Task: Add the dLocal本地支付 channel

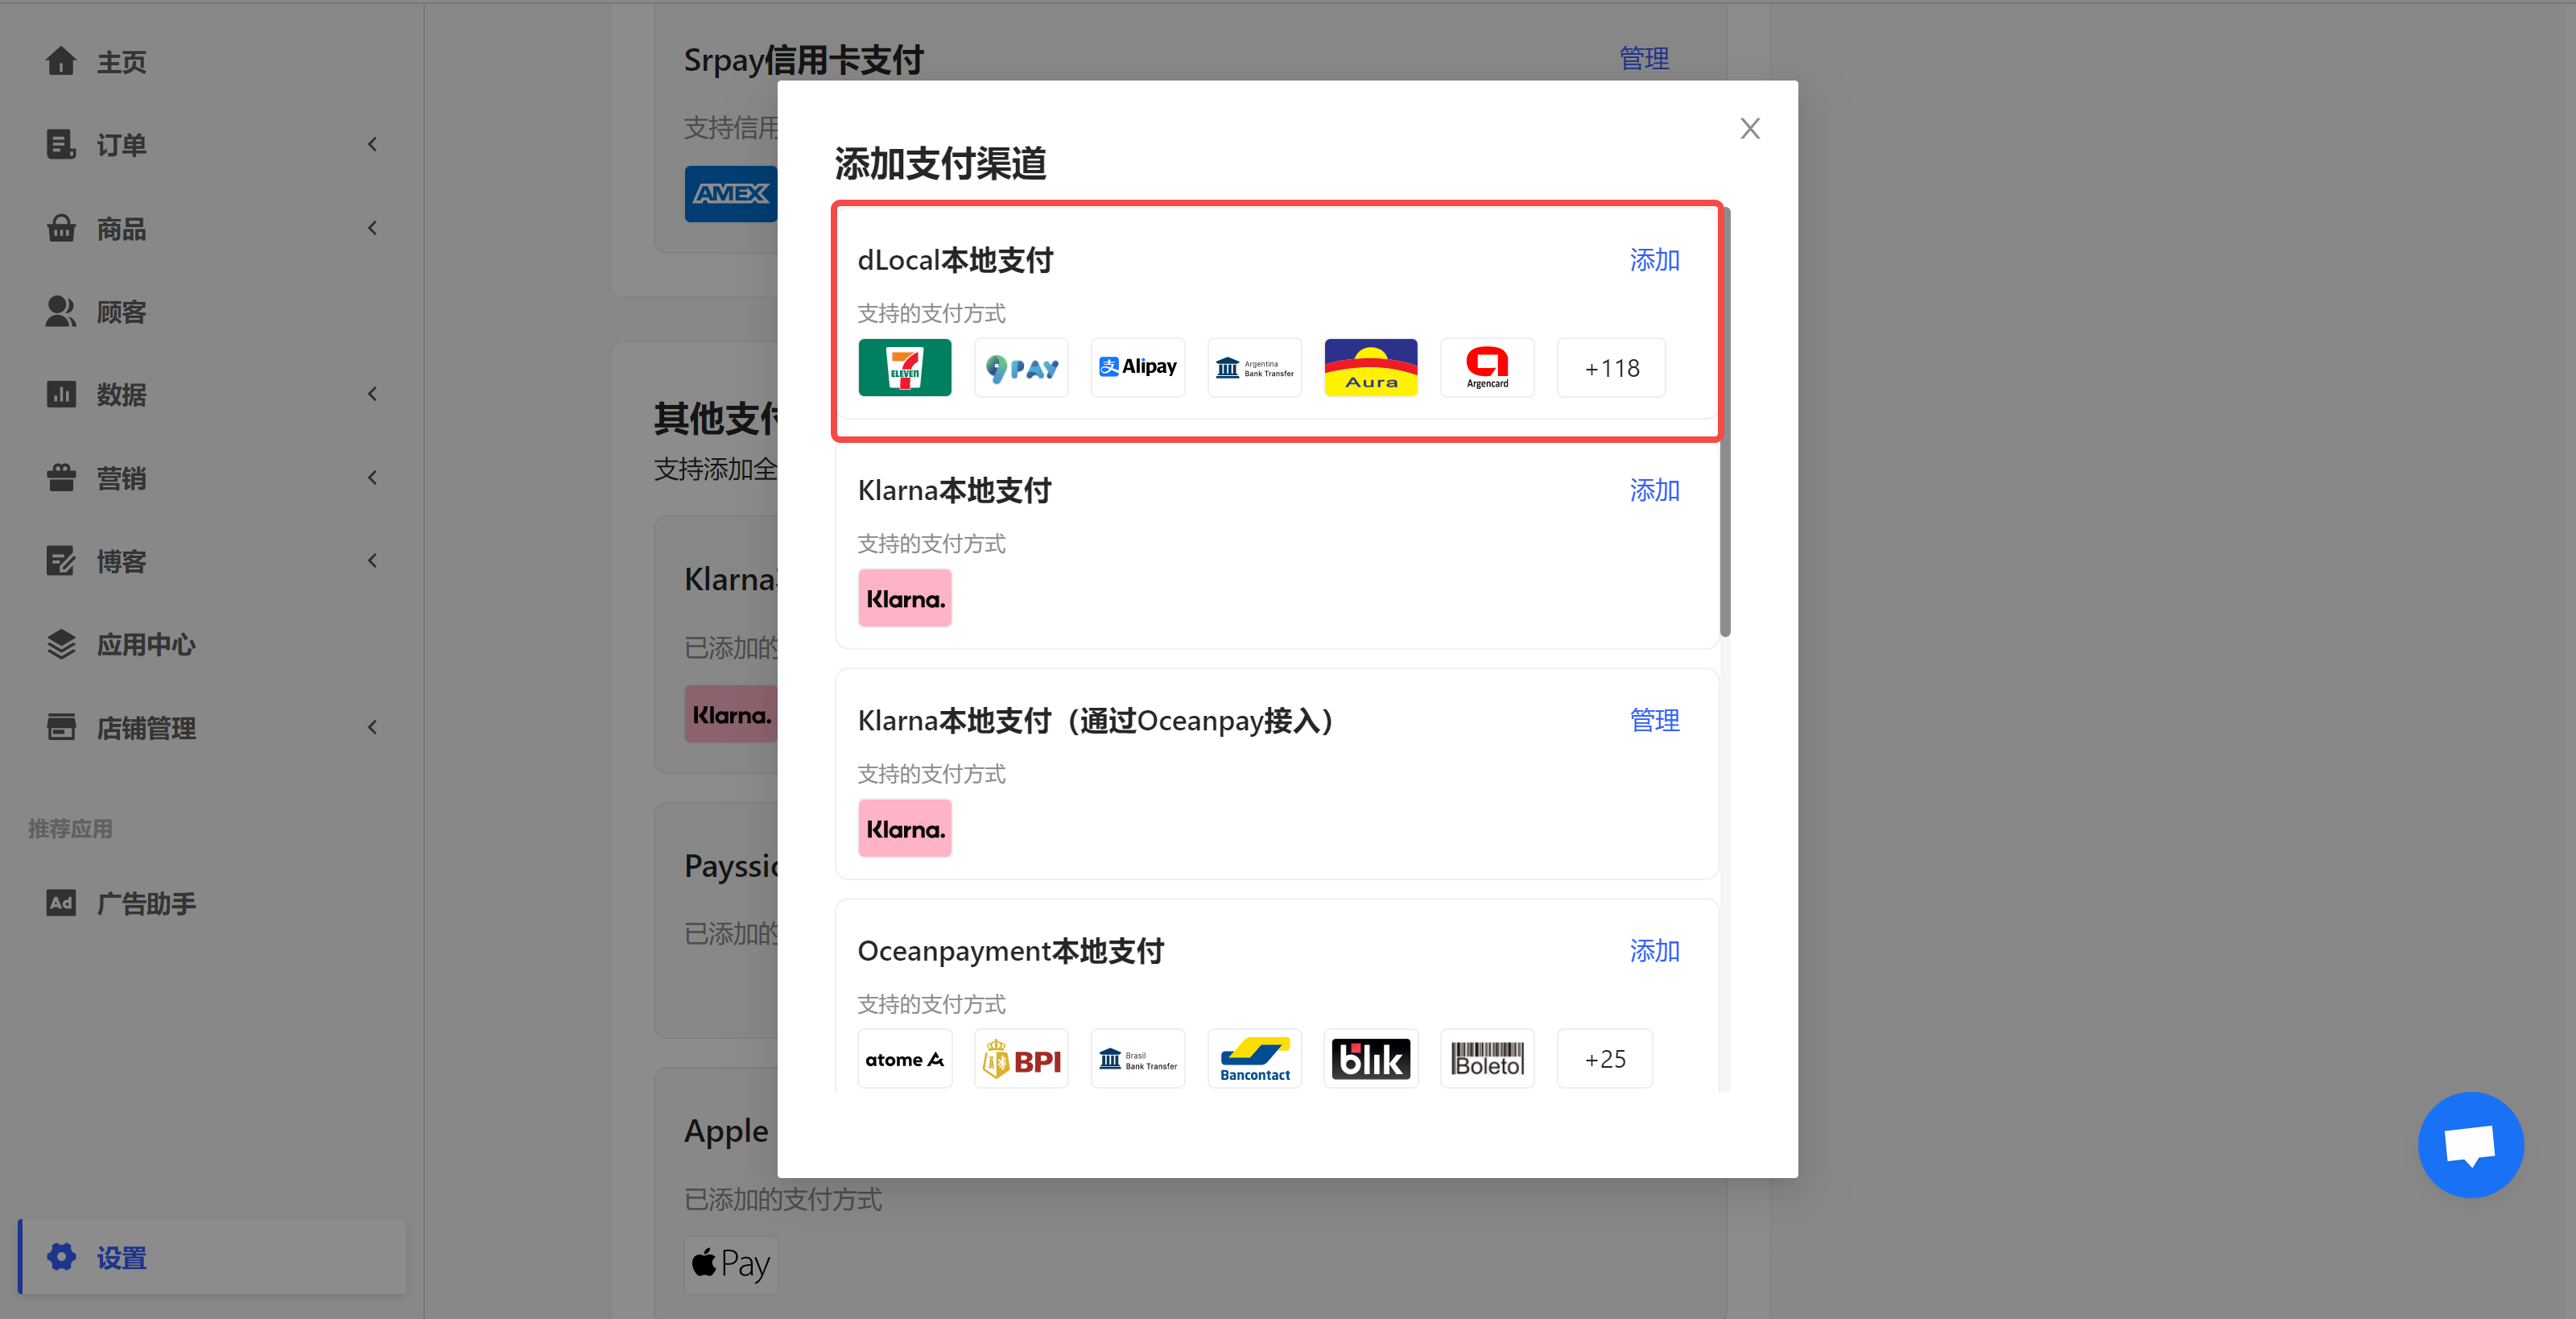Action: pos(1654,260)
